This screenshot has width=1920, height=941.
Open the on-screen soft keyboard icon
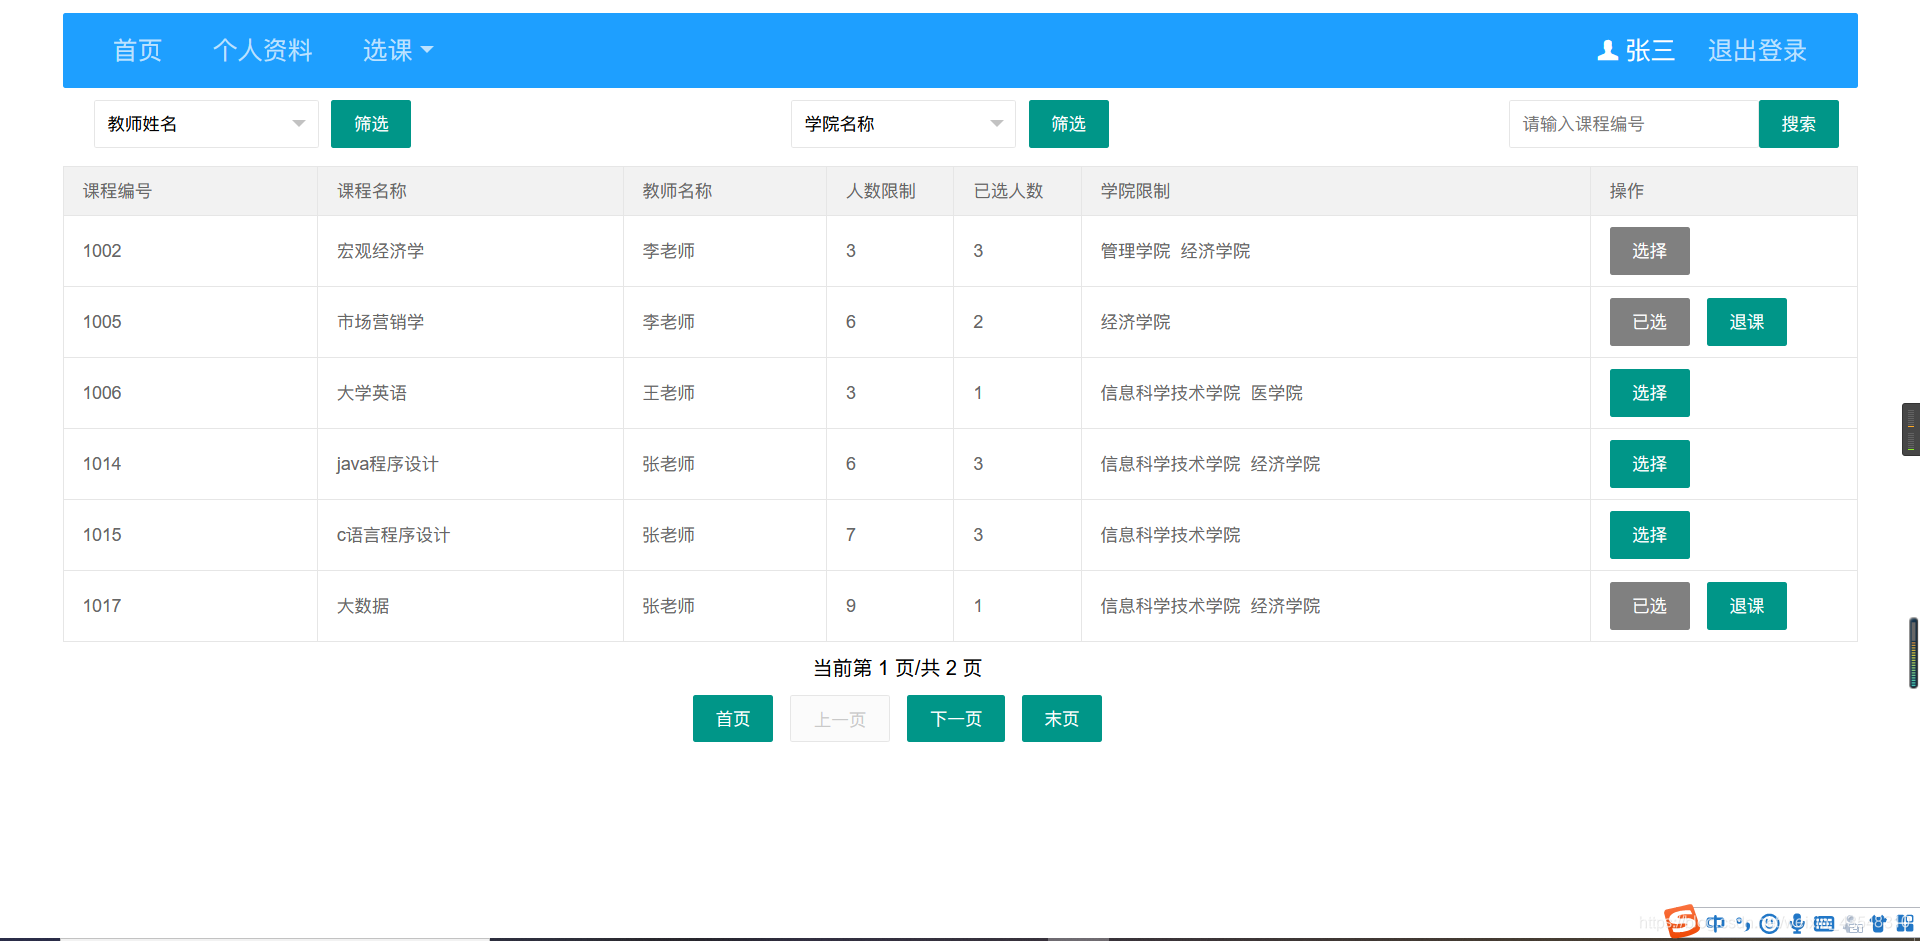(x=1823, y=923)
